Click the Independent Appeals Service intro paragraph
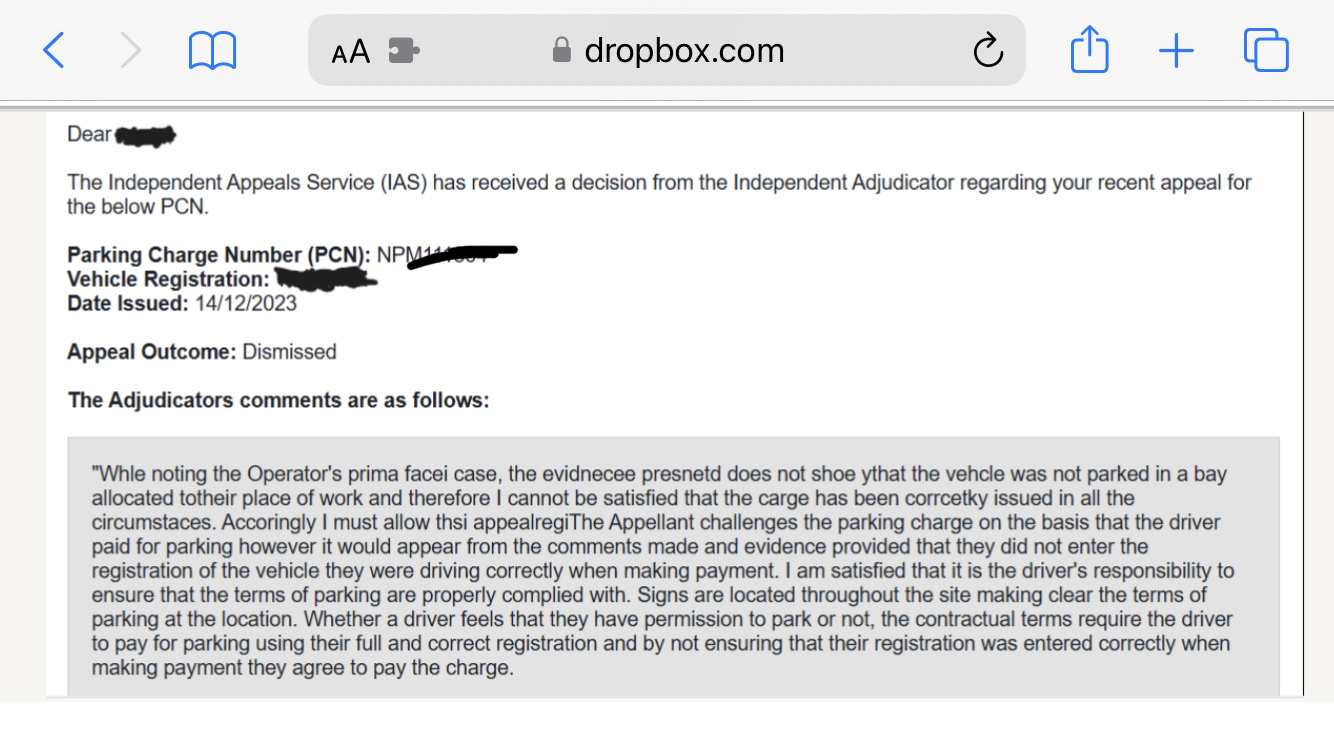Viewport: 1334px width, 750px height. click(x=659, y=195)
